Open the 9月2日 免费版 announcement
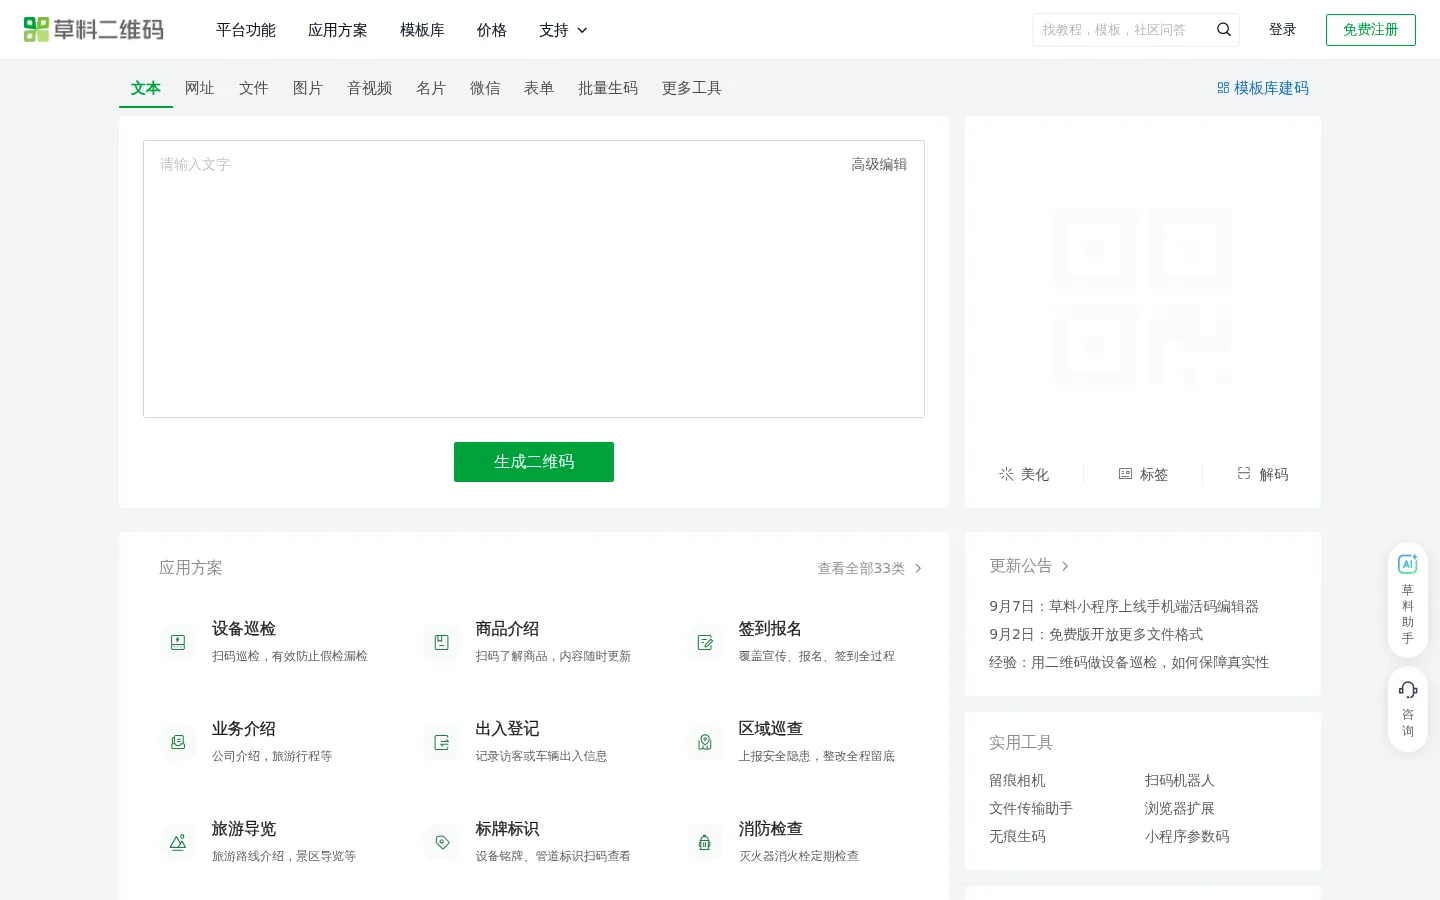This screenshot has width=1440, height=900. click(1096, 634)
